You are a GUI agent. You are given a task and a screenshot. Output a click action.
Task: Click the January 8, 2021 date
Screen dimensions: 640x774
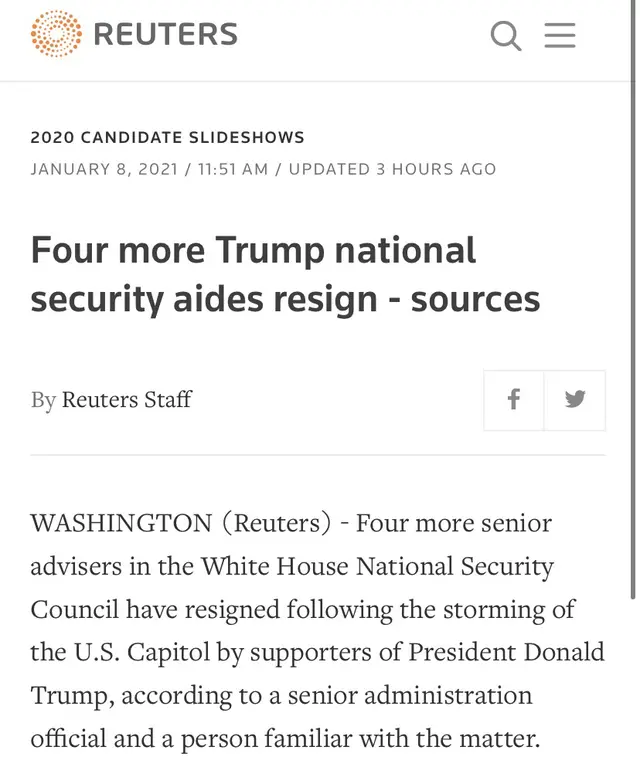[104, 169]
